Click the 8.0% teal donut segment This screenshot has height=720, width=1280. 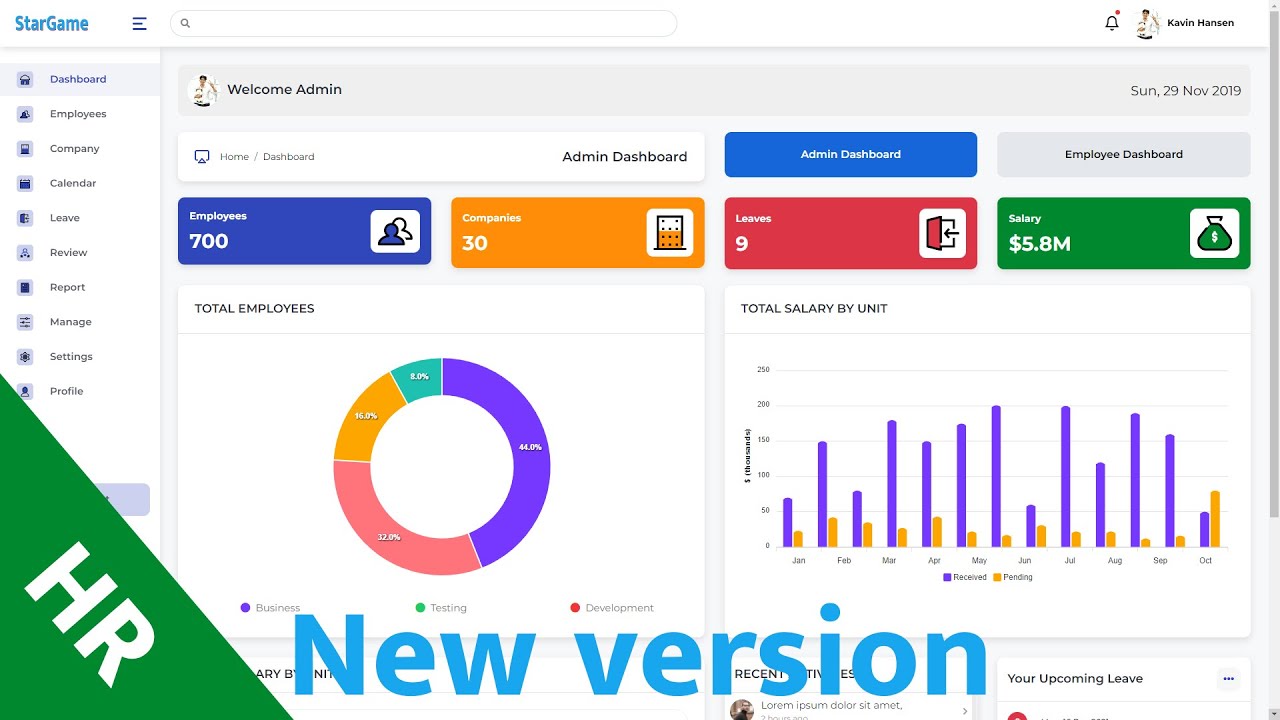click(x=420, y=376)
